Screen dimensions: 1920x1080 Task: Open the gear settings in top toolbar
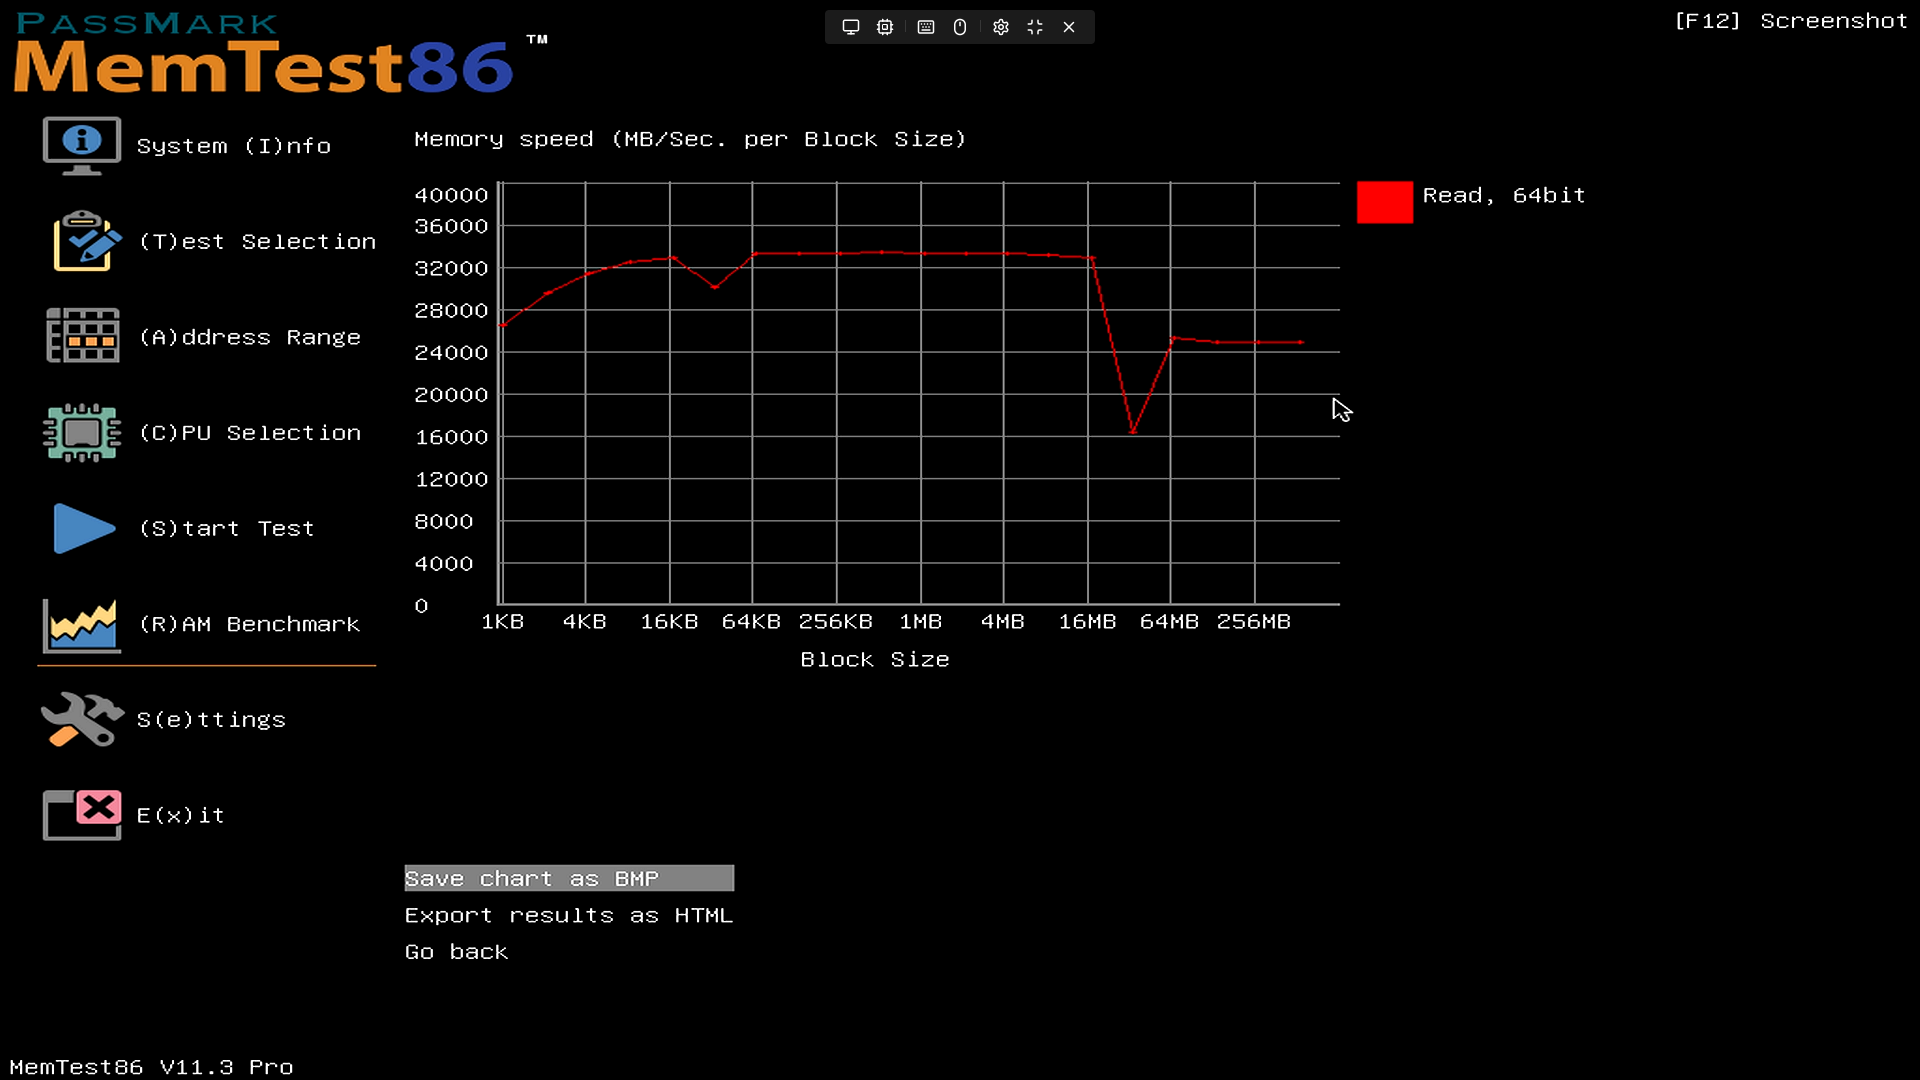point(1001,27)
